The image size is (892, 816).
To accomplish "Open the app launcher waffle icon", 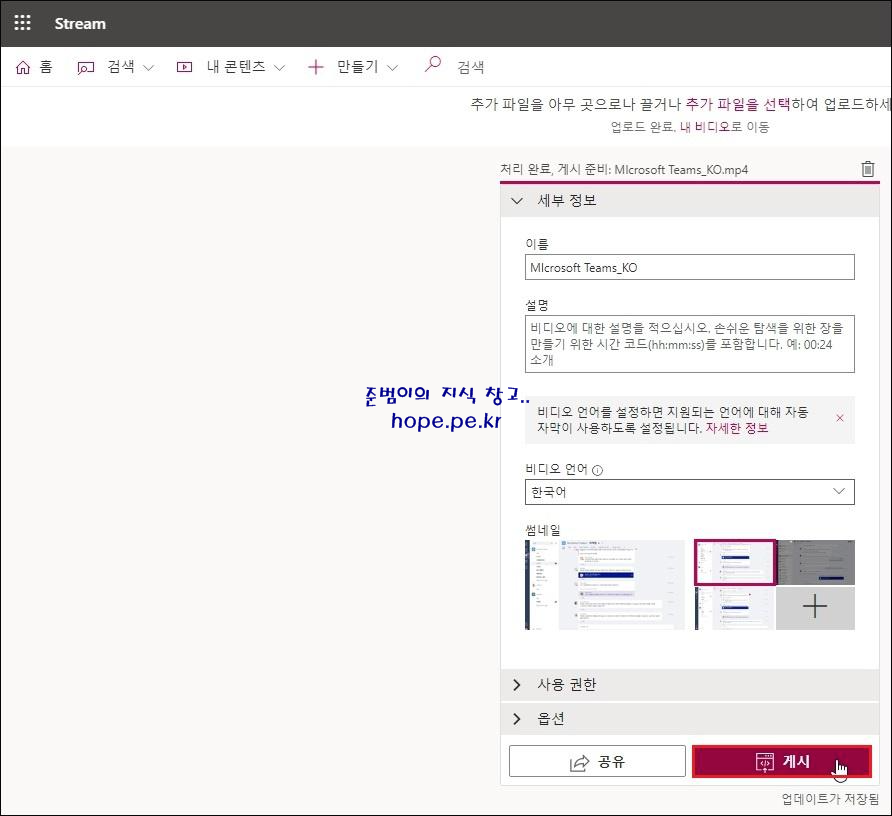I will pos(23,23).
